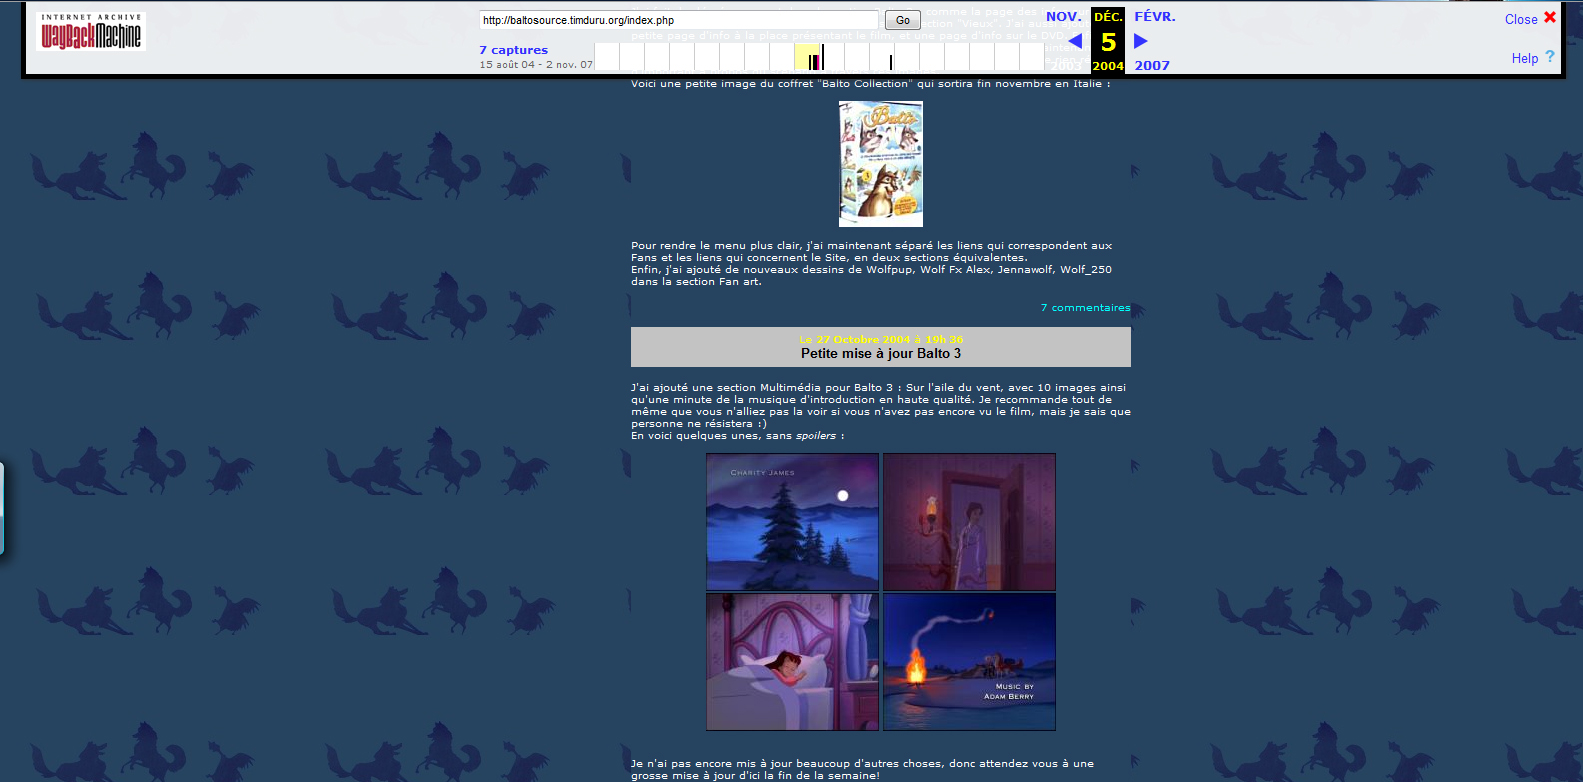Jump to the 2007 capture year
1583x782 pixels.
pyautogui.click(x=1152, y=66)
